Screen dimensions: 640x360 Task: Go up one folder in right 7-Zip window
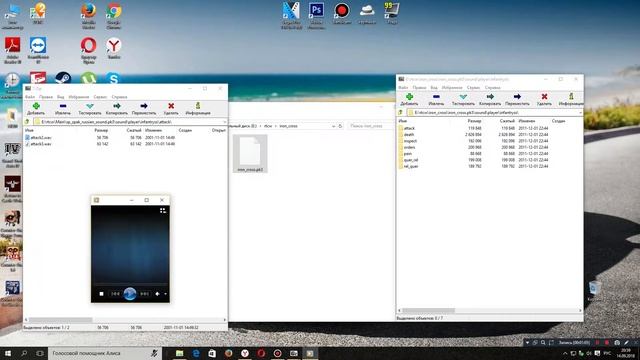pyautogui.click(x=400, y=112)
